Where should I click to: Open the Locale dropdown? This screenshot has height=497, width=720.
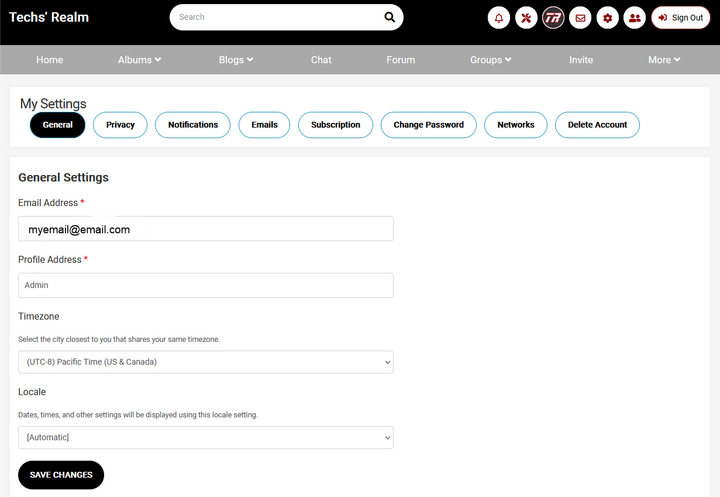(x=206, y=437)
